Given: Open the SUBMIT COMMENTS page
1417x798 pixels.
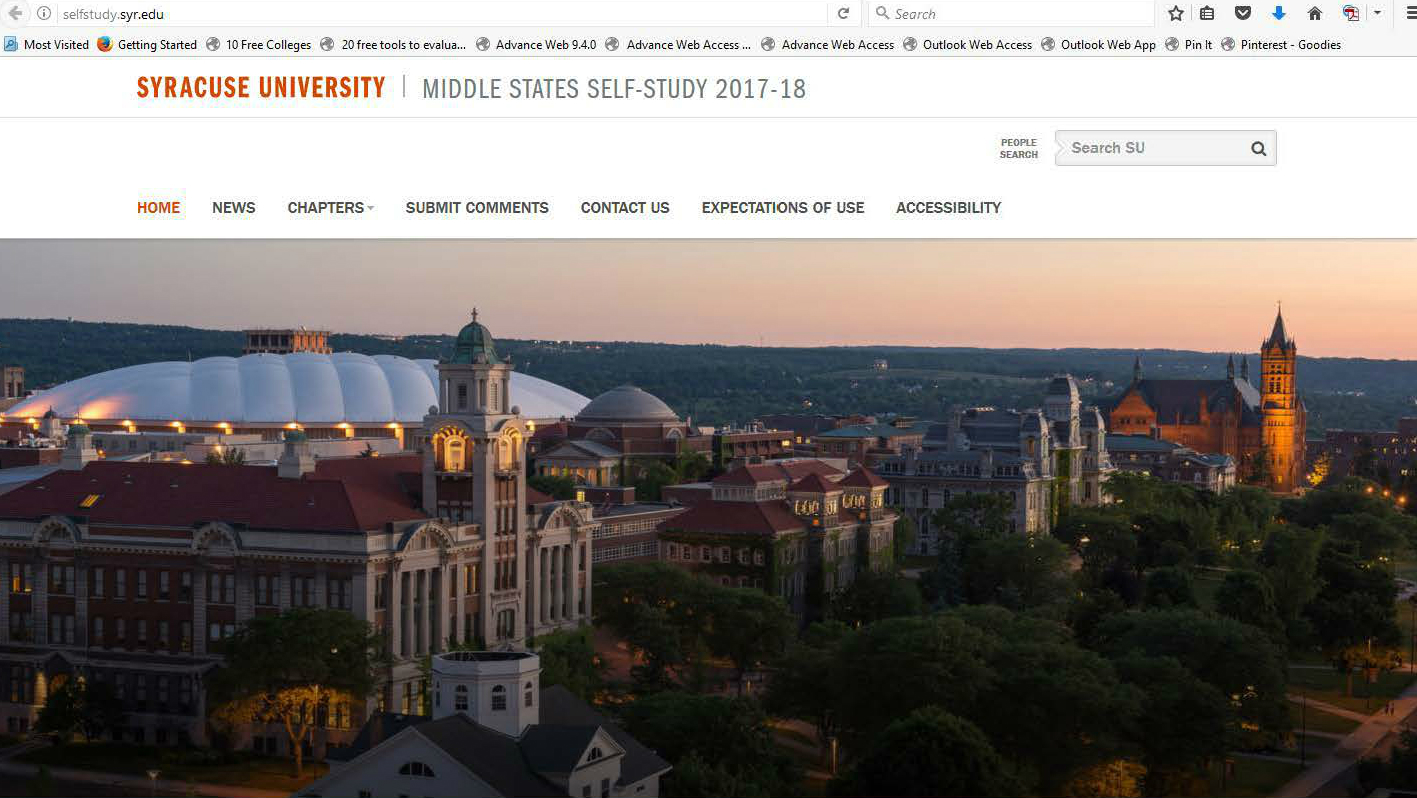Looking at the screenshot, I should click(x=477, y=208).
